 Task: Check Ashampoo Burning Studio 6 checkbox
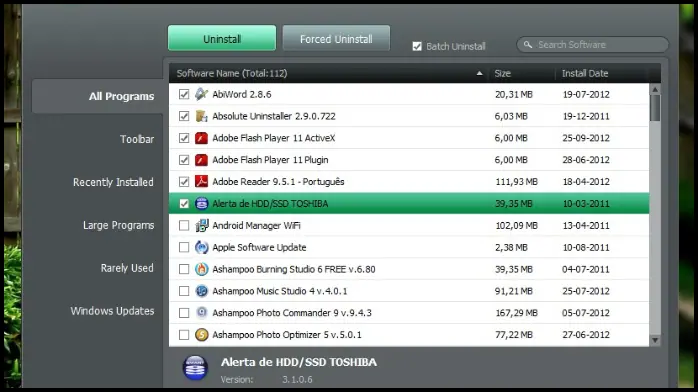pyautogui.click(x=184, y=269)
